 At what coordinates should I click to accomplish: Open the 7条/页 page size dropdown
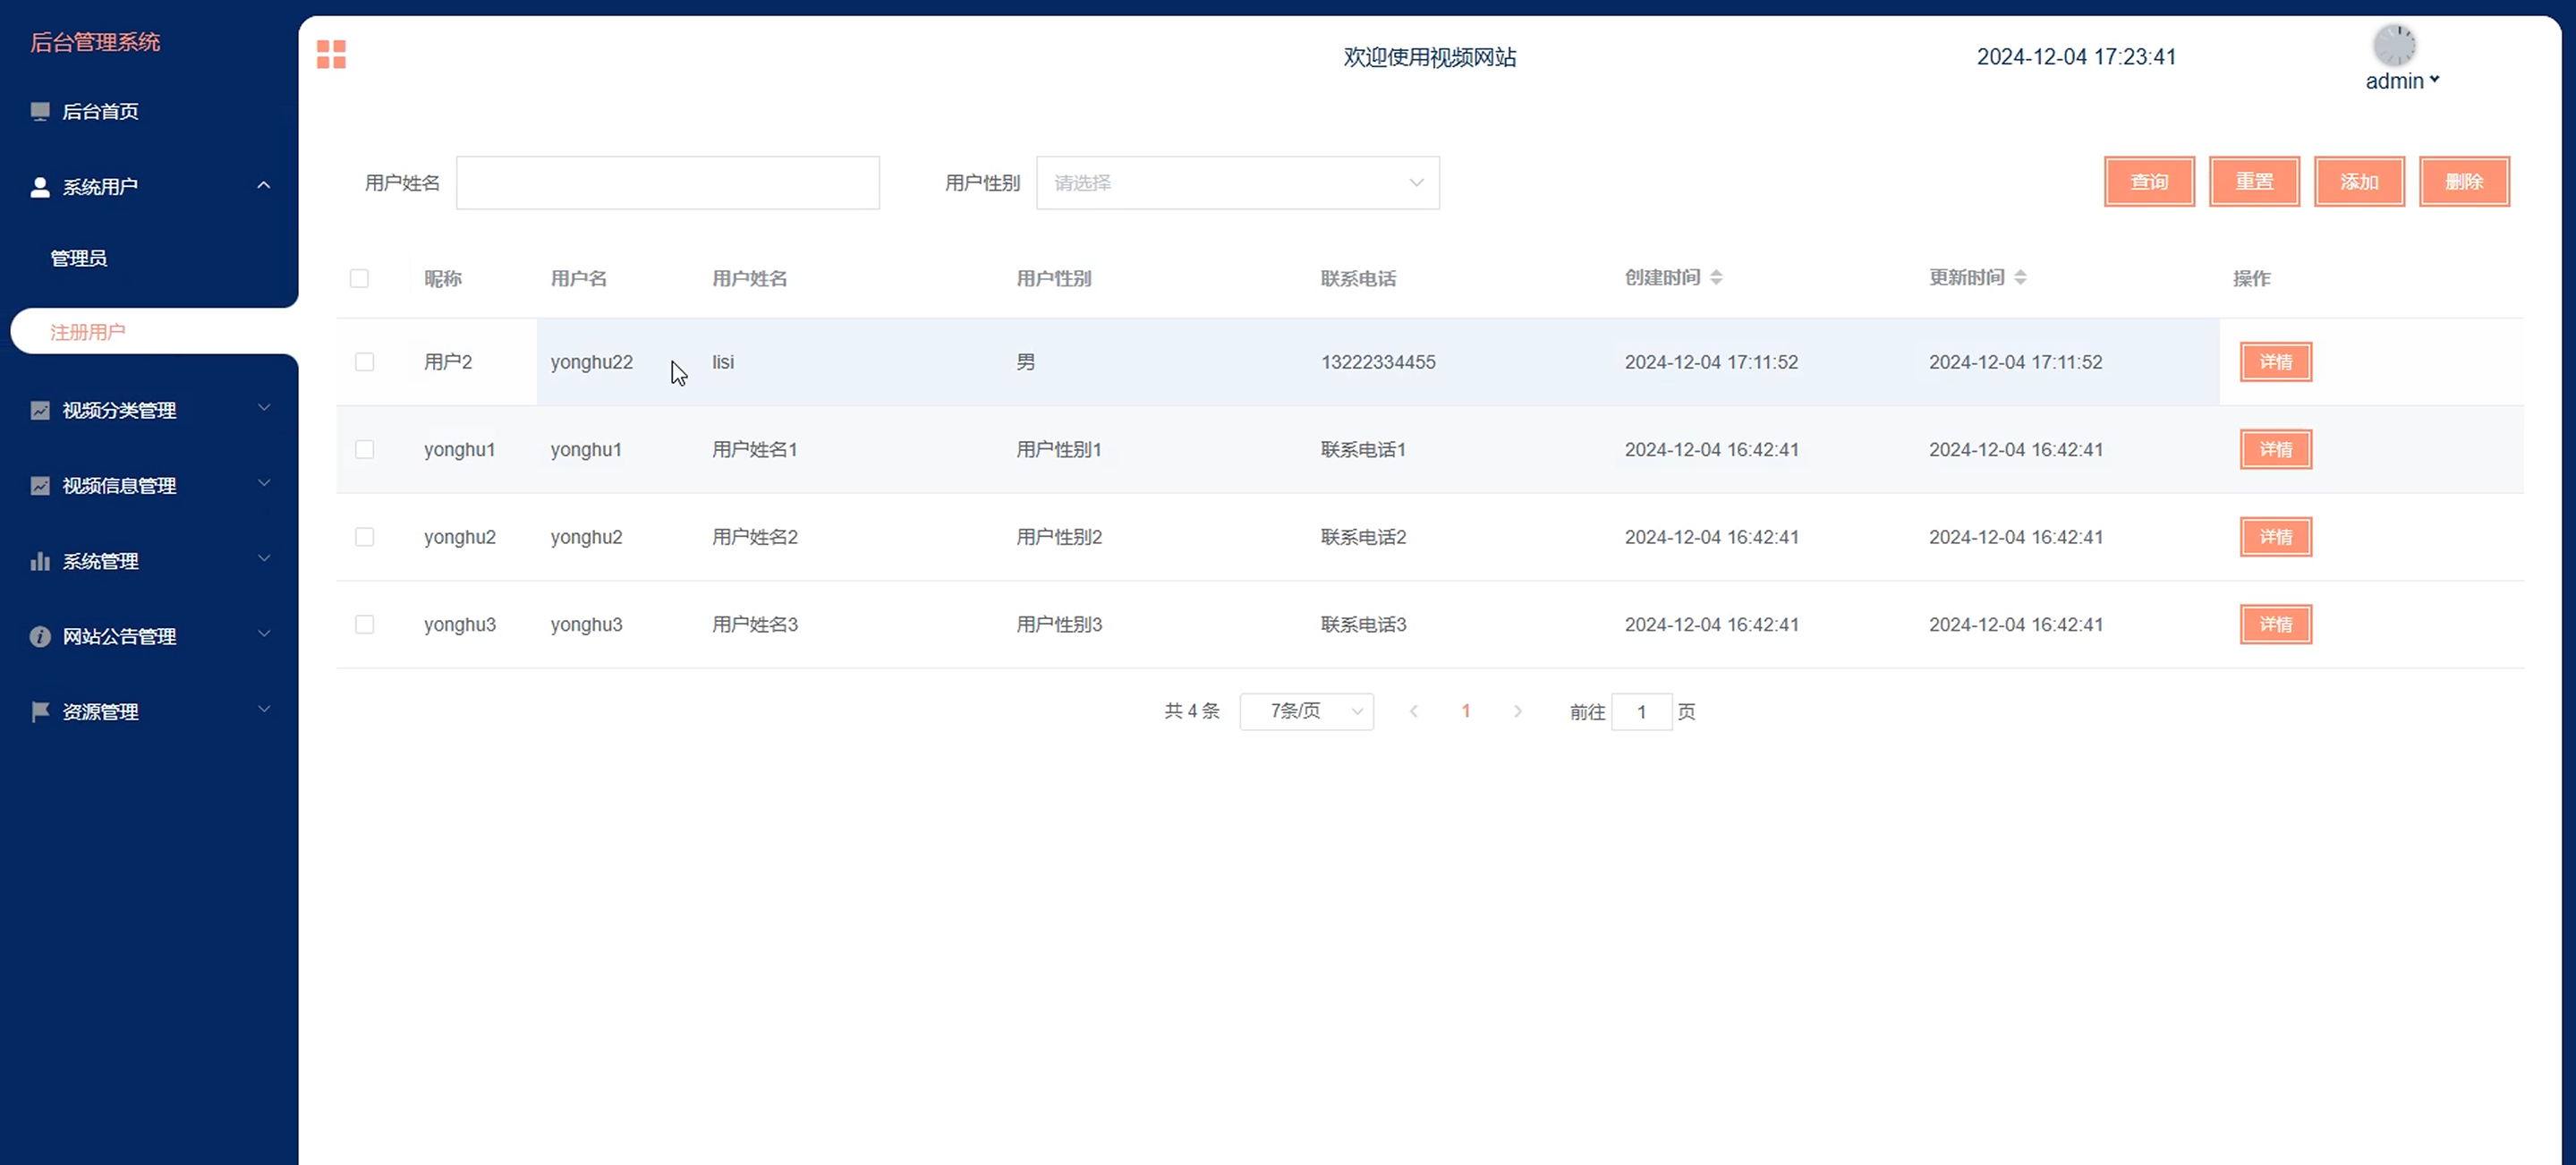tap(1306, 711)
